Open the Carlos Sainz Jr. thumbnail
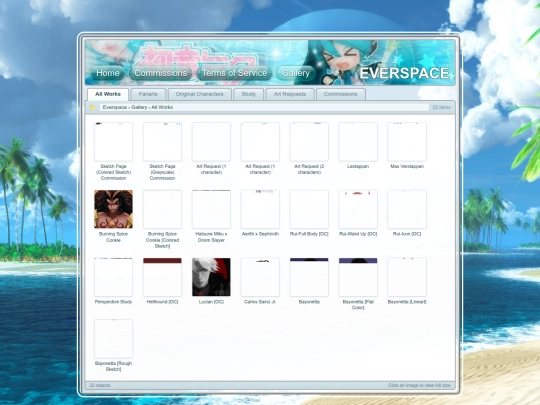Image resolution: width=540 pixels, height=405 pixels. [260, 277]
